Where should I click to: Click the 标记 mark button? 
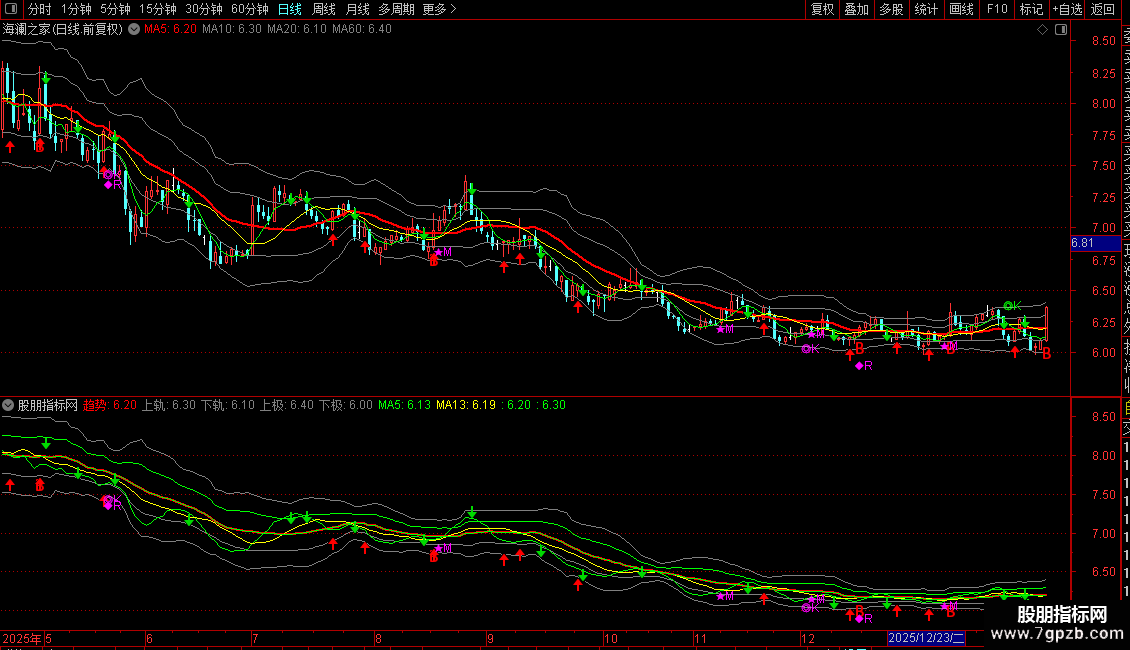coord(1030,9)
